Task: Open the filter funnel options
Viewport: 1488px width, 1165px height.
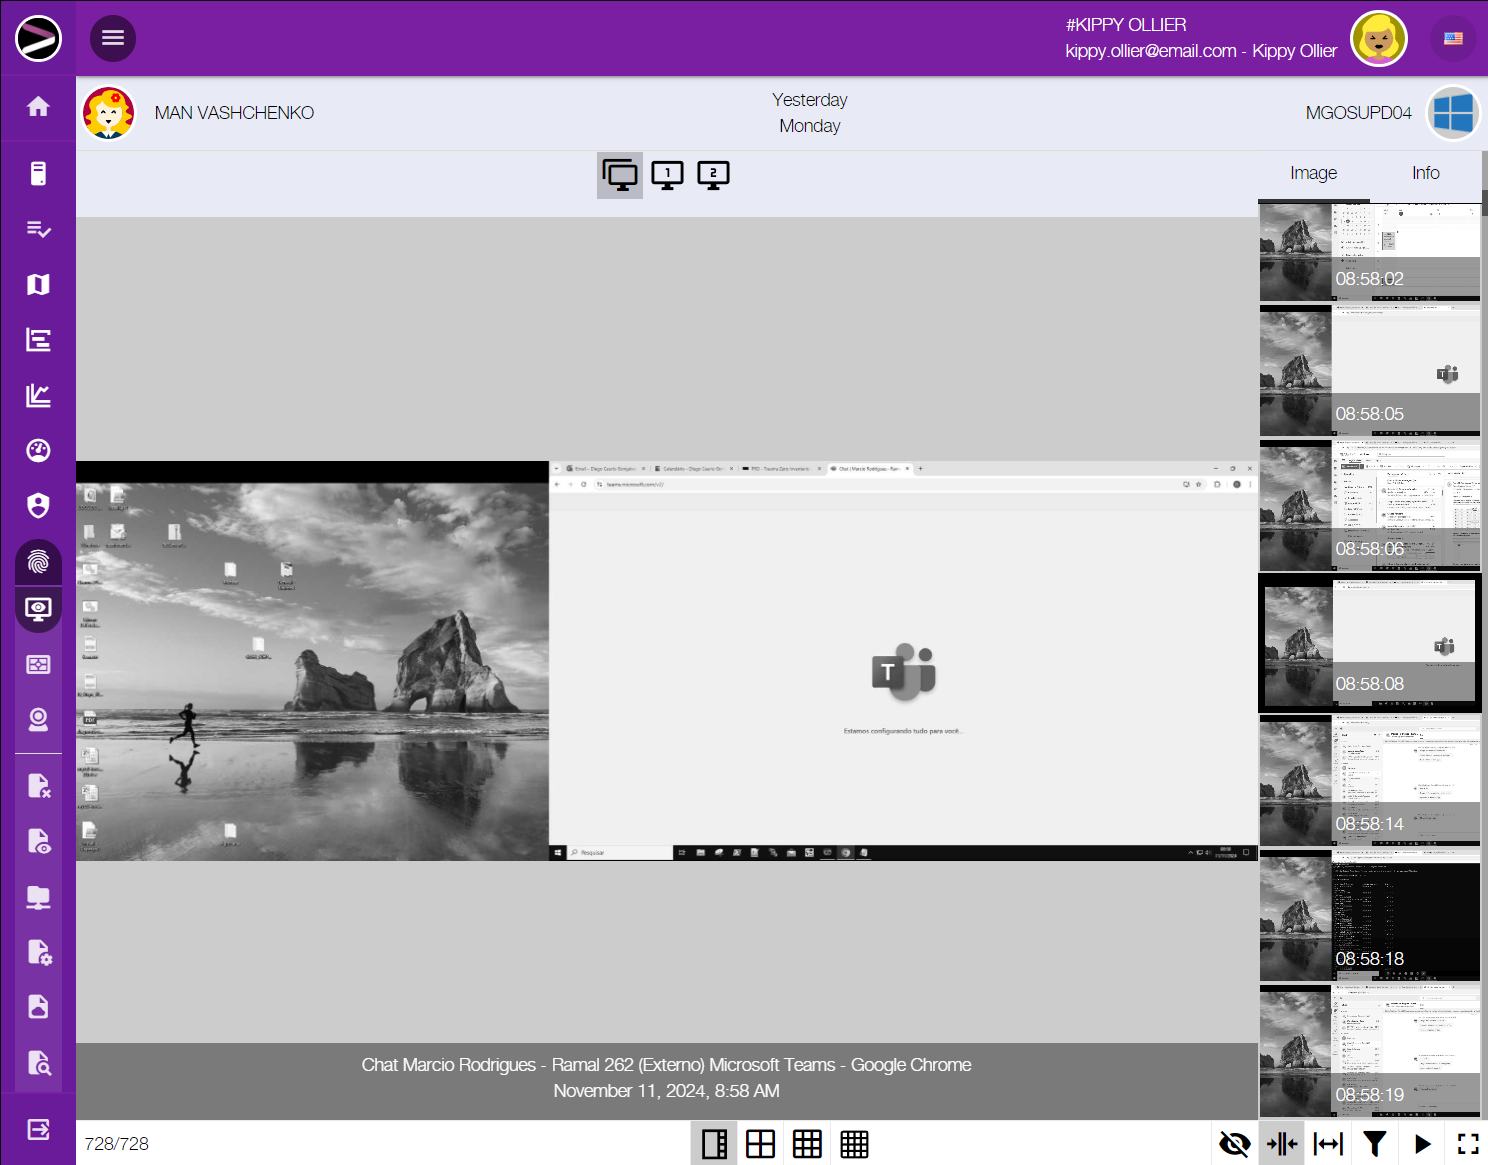Action: point(1375,1144)
